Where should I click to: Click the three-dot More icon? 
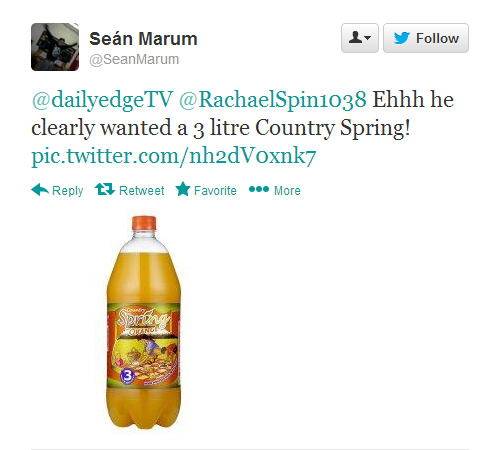[x=259, y=189]
